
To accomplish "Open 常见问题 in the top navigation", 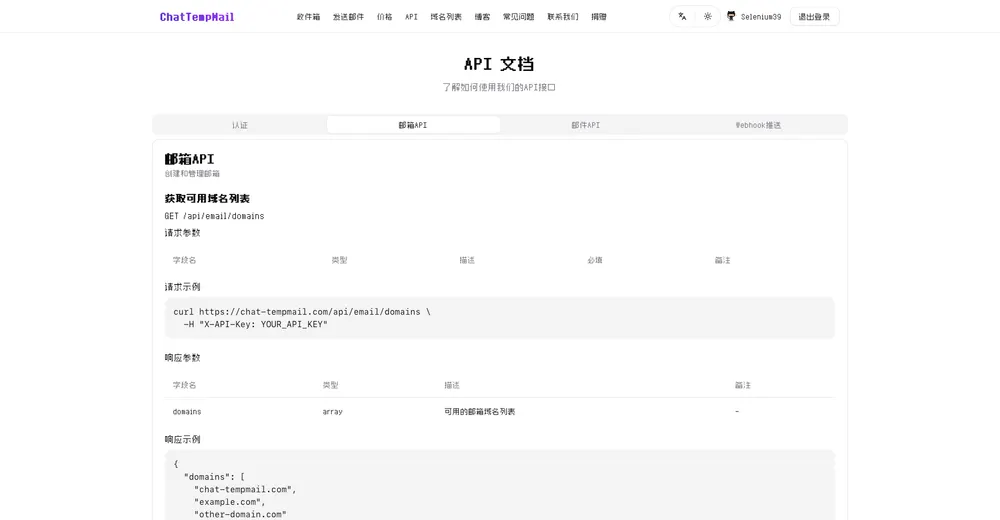I will pos(518,17).
